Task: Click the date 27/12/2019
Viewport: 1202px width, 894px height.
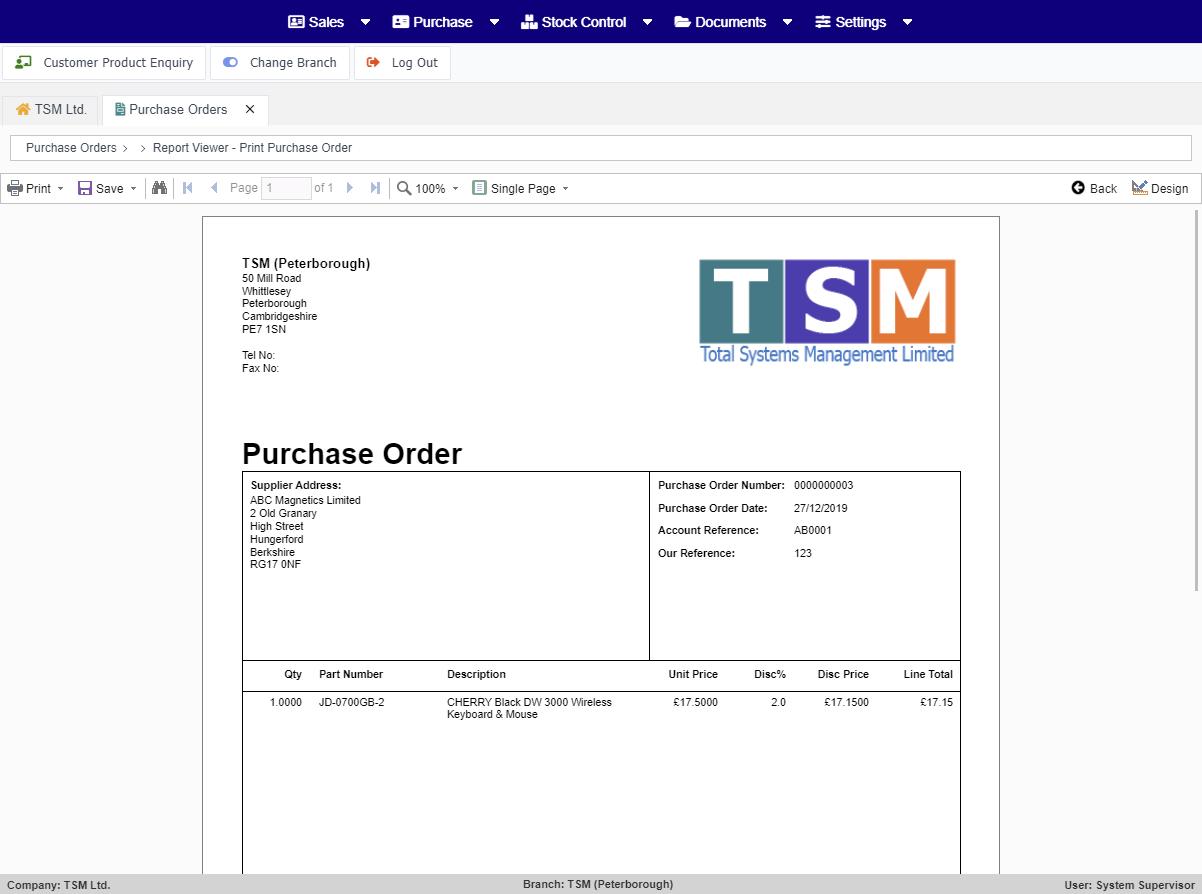Action: tap(820, 508)
